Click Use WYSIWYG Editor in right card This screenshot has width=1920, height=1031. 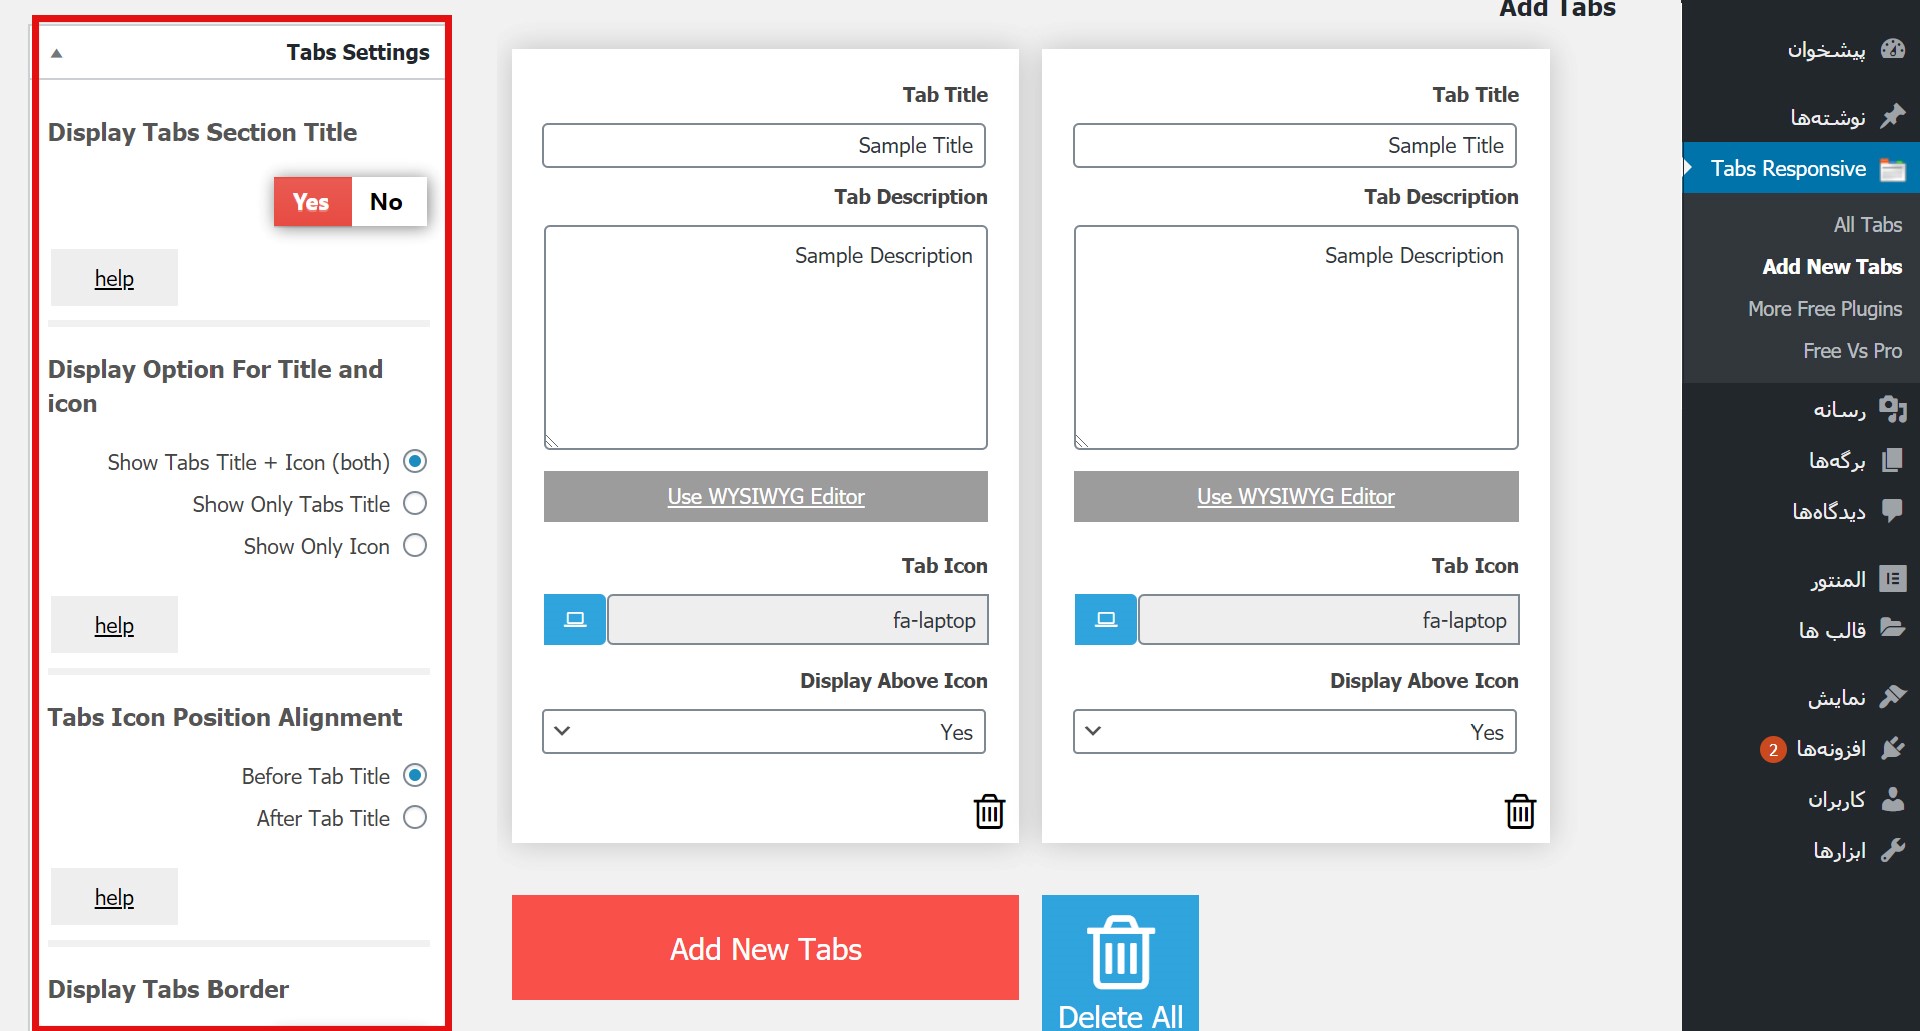(1296, 496)
